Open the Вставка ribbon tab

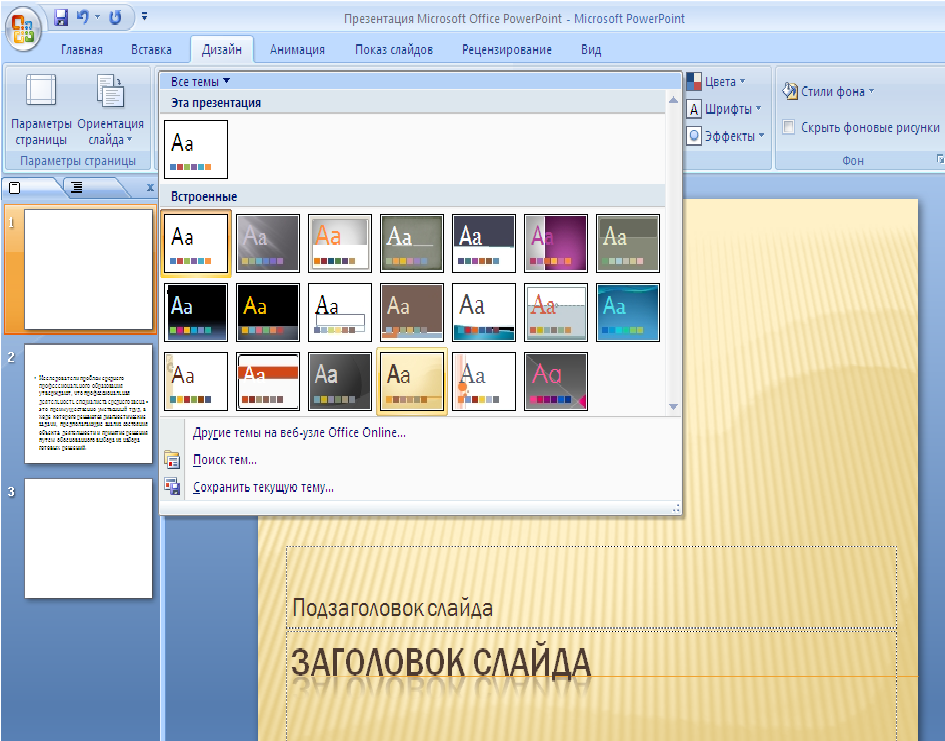[x=151, y=49]
